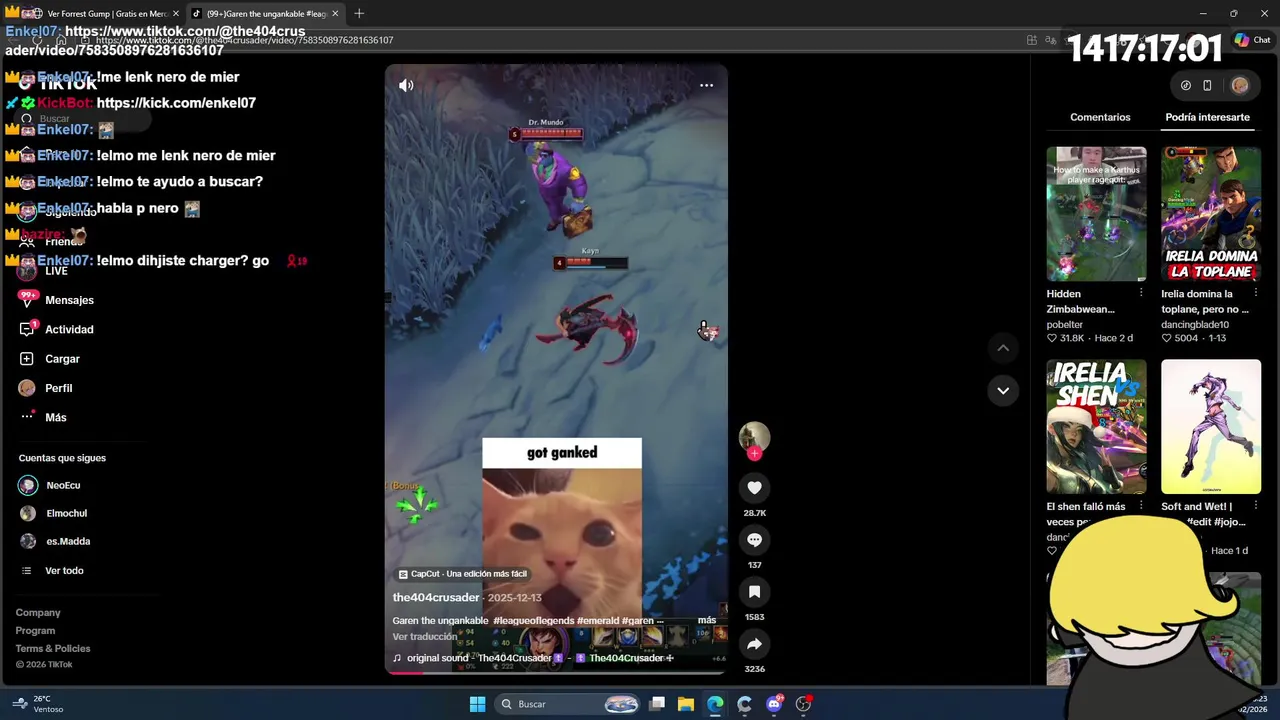The height and width of the screenshot is (720, 1280).
Task: Open the Irelia vs Shen video thumbnail
Action: pyautogui.click(x=1096, y=427)
